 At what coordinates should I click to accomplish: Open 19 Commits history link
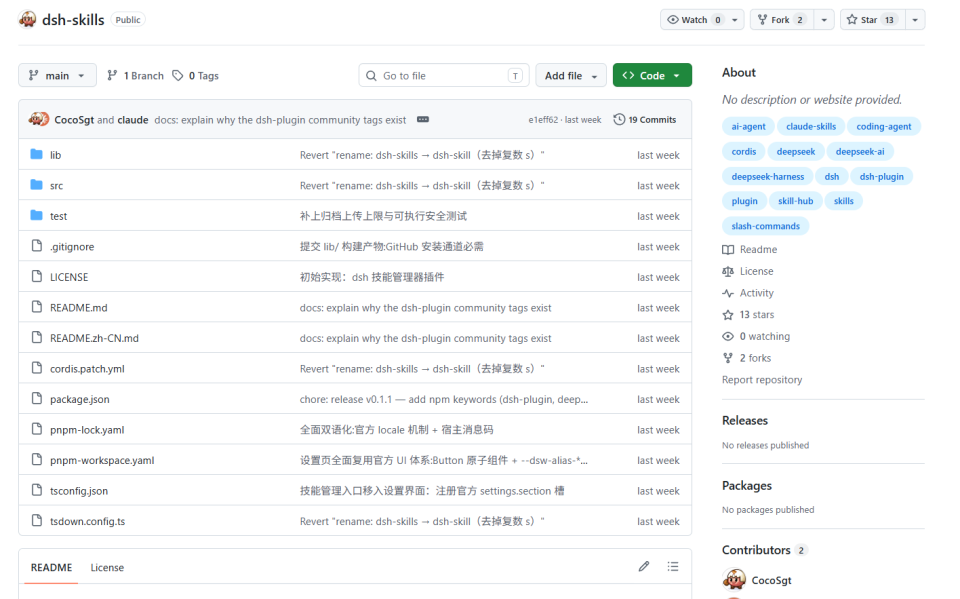click(x=645, y=119)
